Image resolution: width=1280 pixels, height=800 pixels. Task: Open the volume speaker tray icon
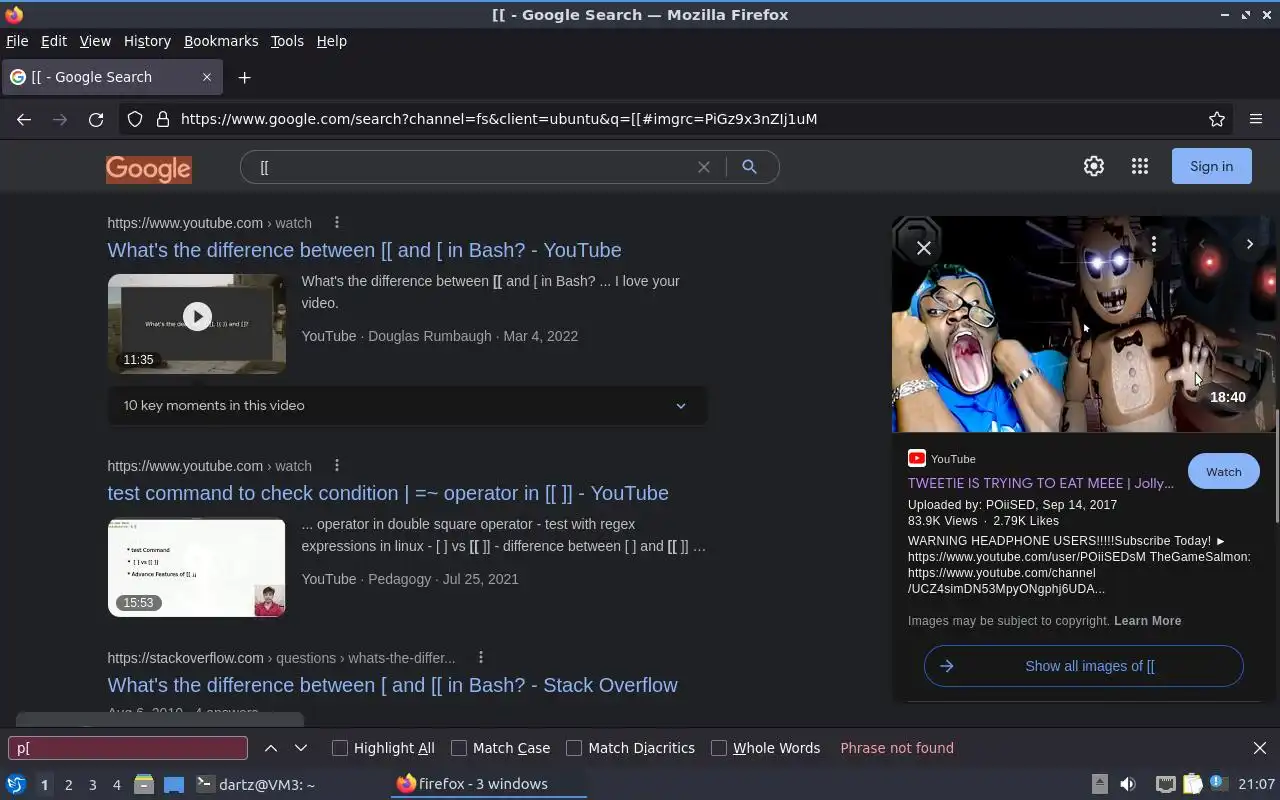(x=1128, y=784)
